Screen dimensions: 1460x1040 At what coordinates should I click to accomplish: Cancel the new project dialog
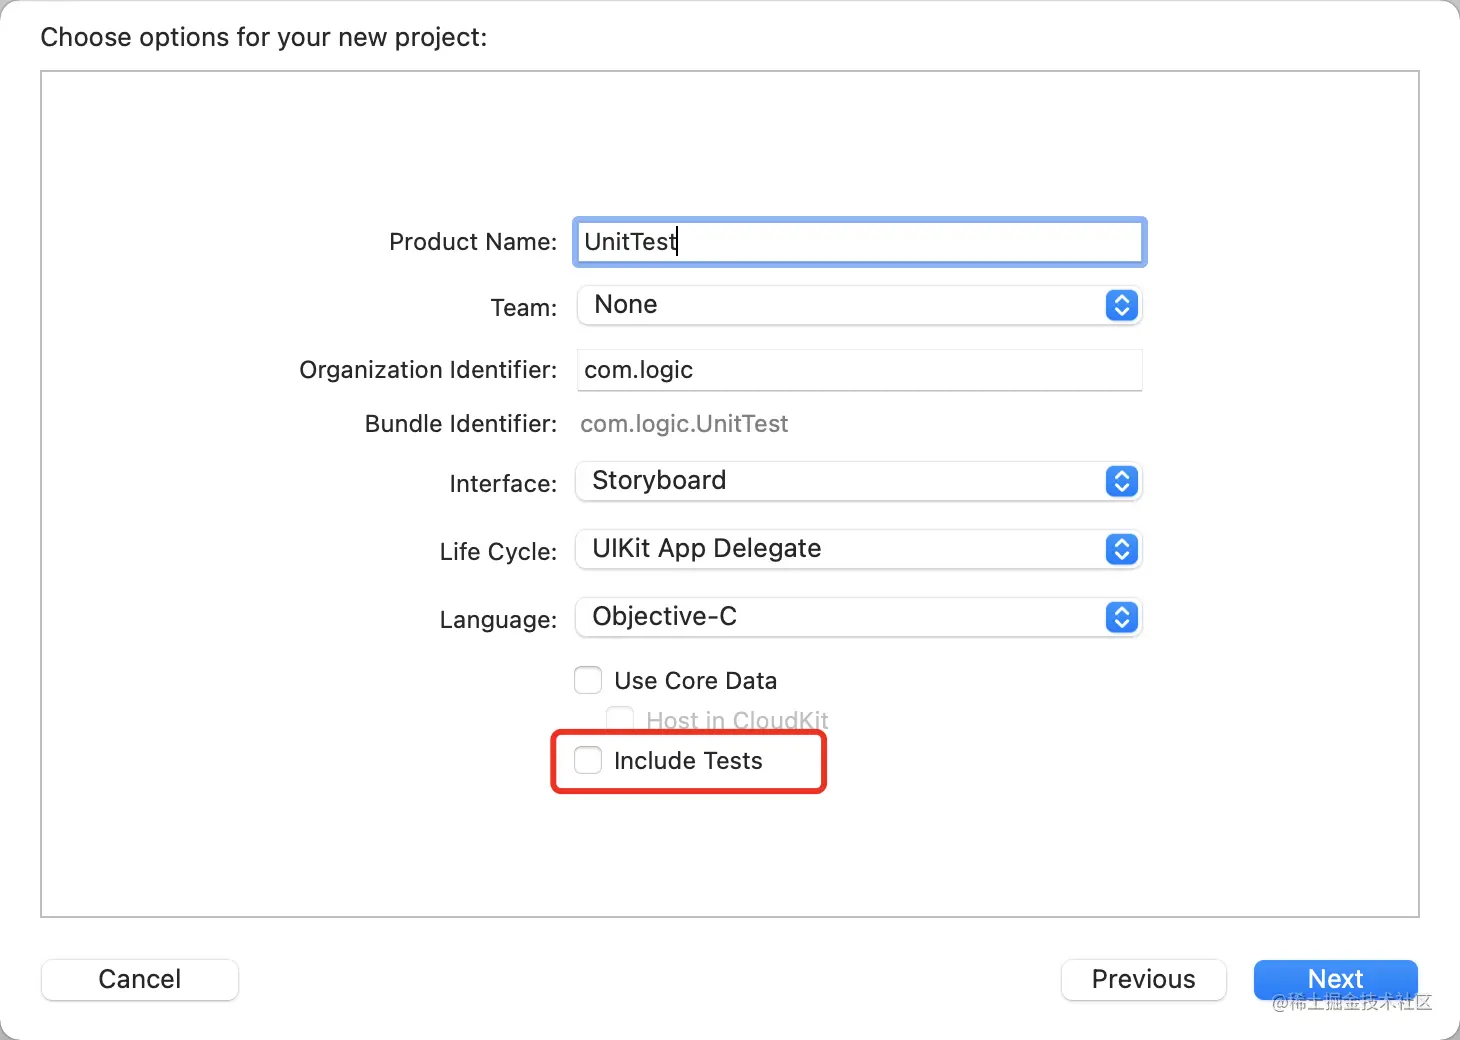coord(140,979)
